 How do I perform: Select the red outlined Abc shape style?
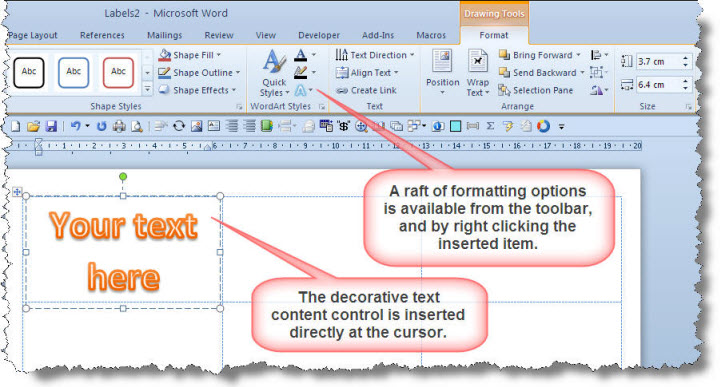click(118, 73)
